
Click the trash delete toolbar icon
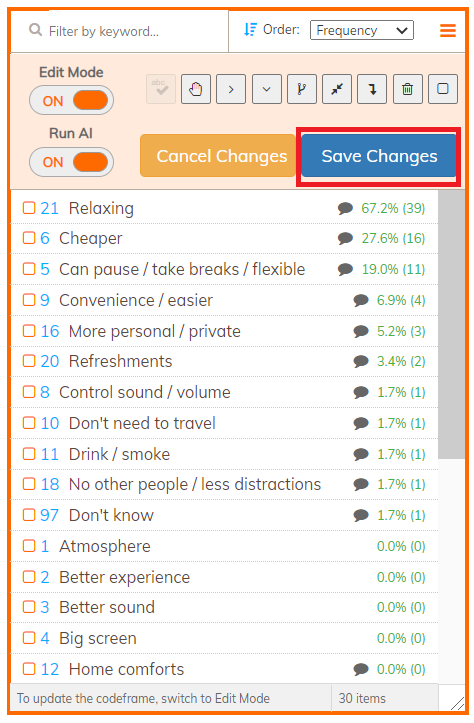[x=408, y=89]
